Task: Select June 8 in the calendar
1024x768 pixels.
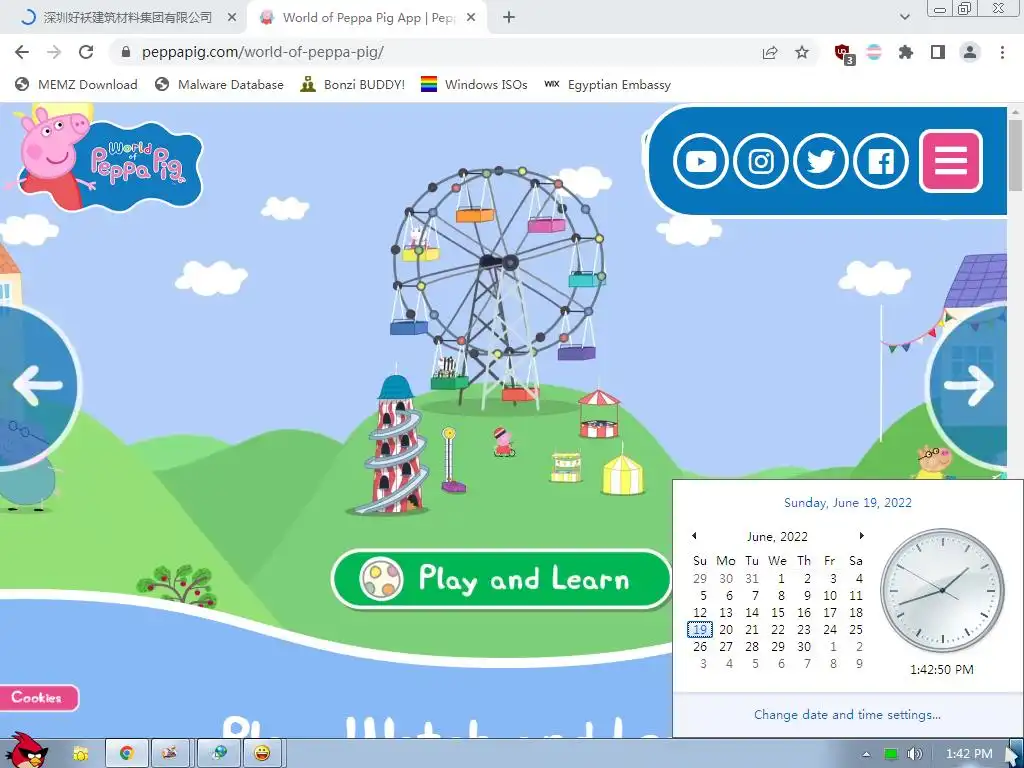Action: point(780,596)
